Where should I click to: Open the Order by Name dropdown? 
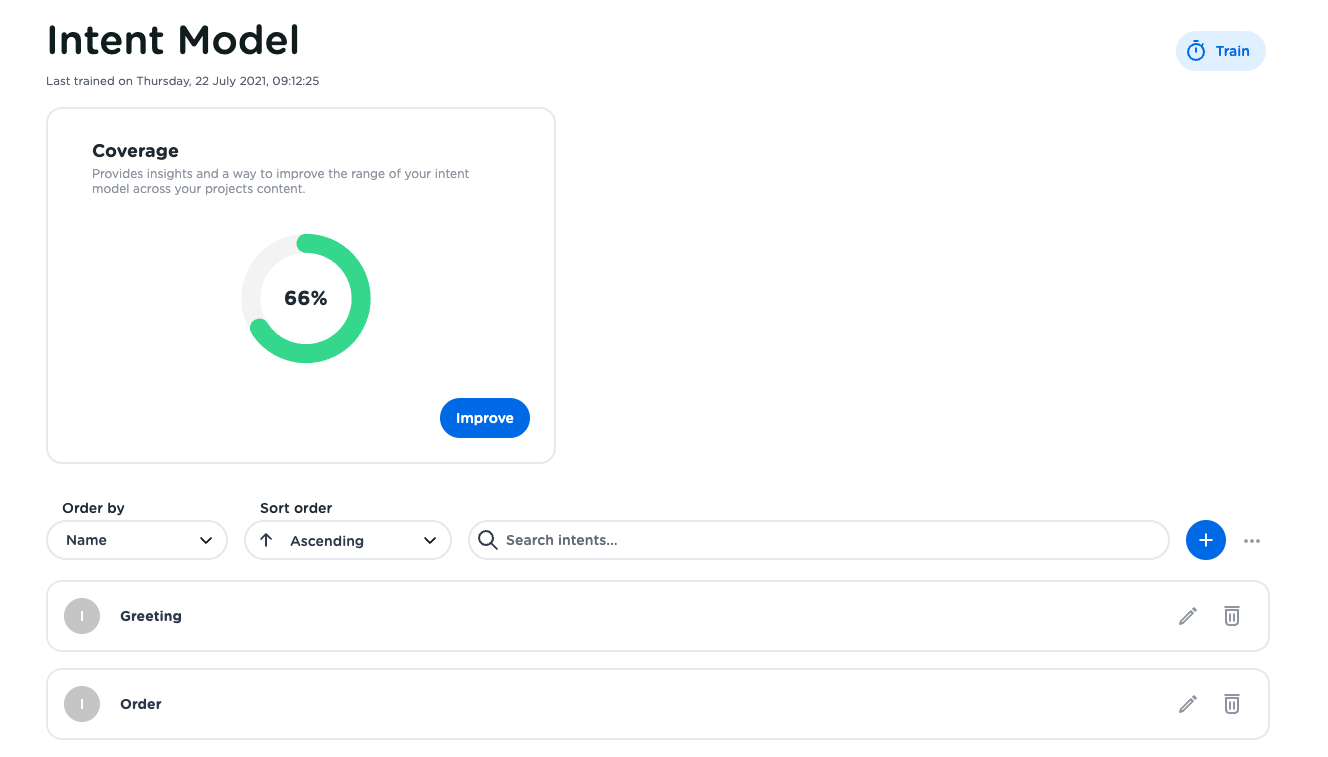tap(137, 540)
